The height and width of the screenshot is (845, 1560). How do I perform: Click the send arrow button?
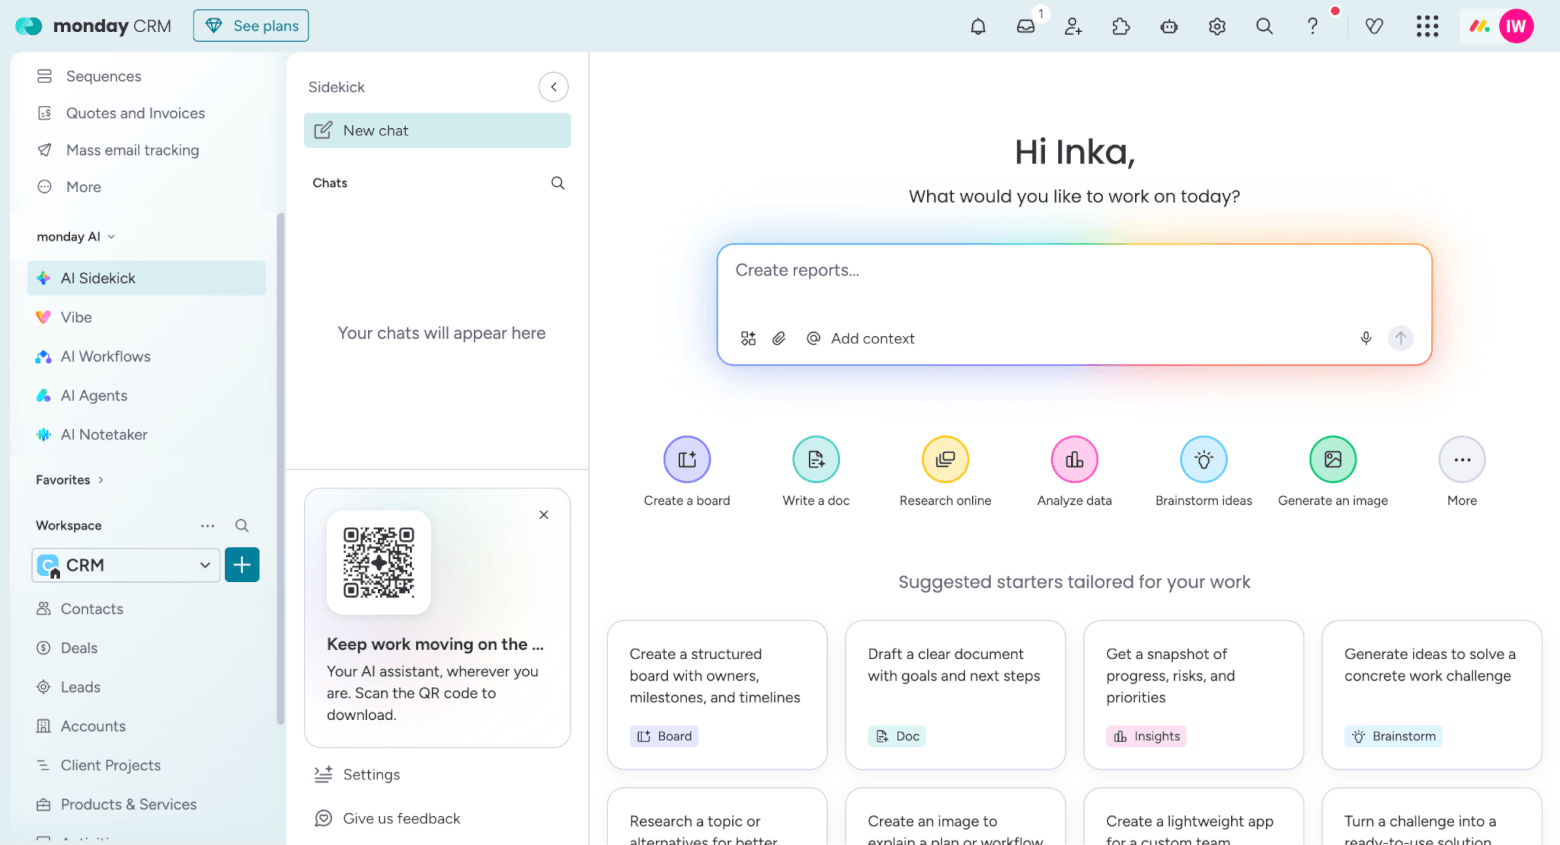point(1401,338)
